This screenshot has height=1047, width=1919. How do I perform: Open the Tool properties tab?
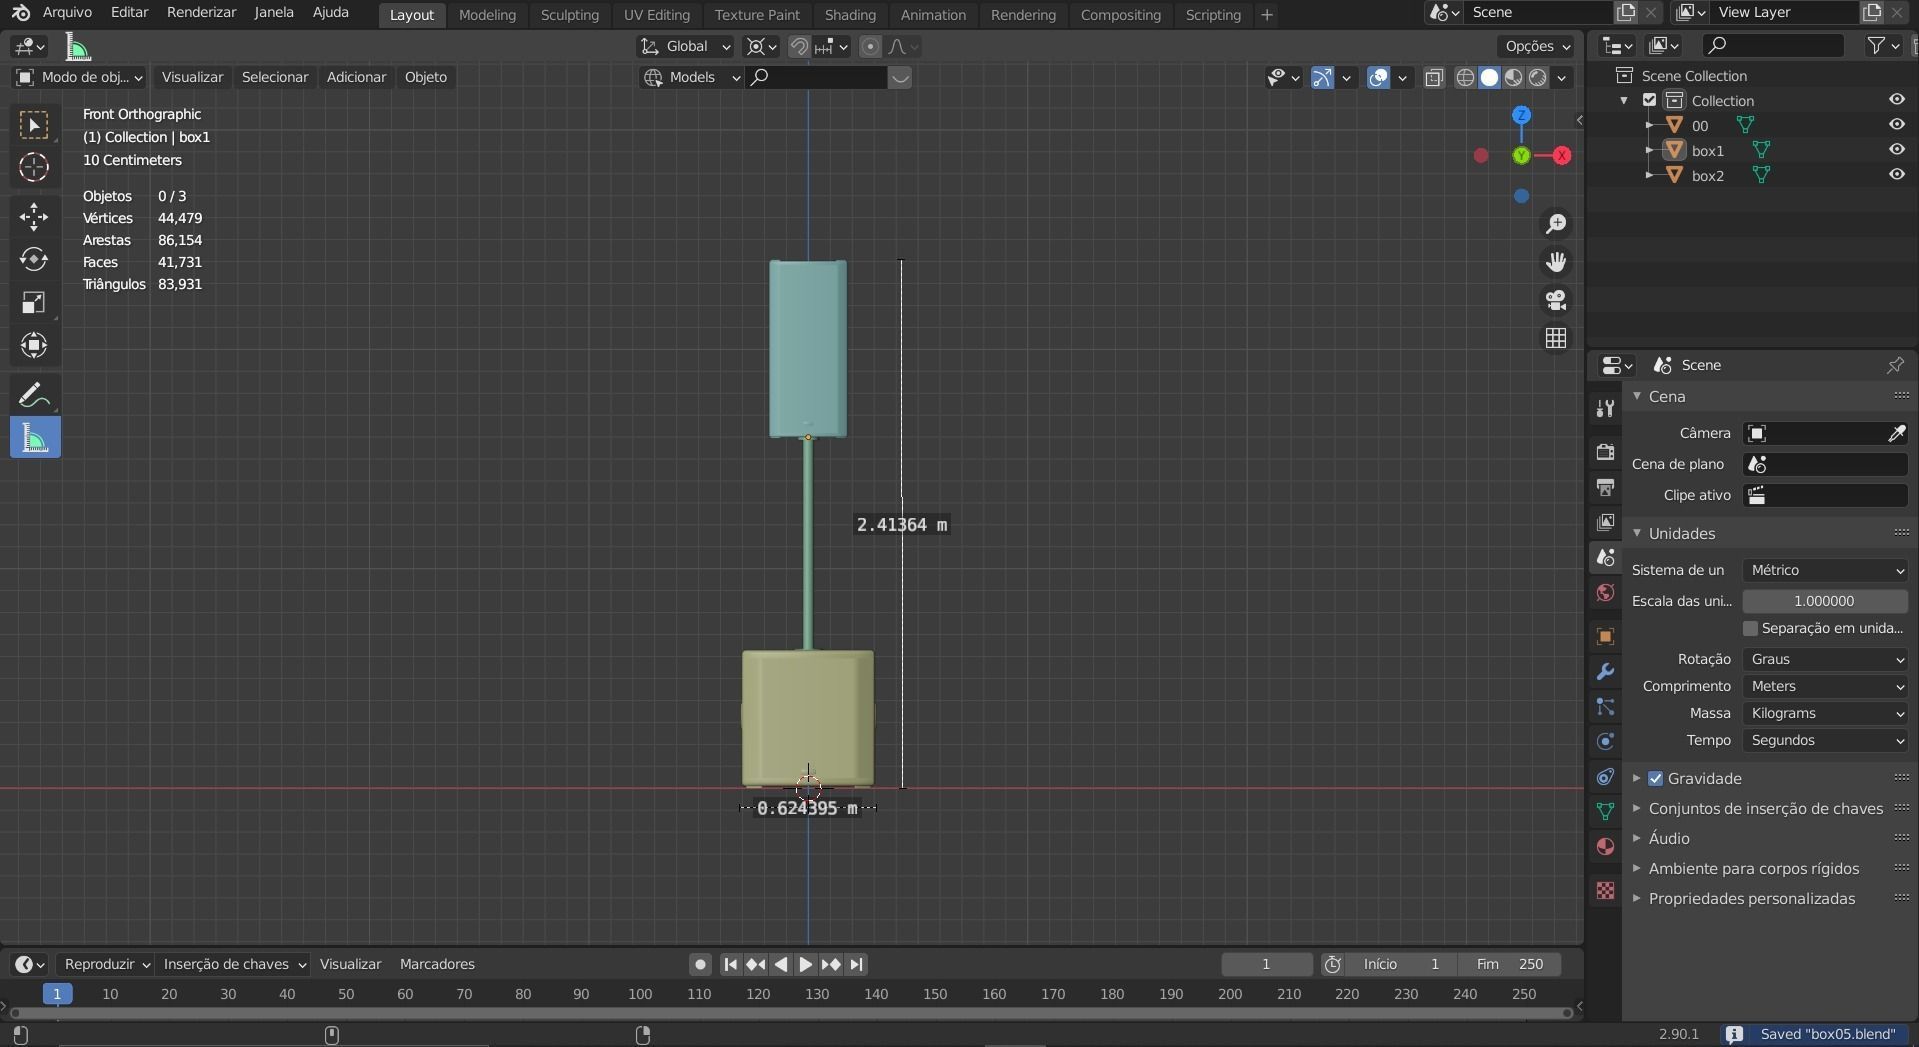tap(1605, 407)
